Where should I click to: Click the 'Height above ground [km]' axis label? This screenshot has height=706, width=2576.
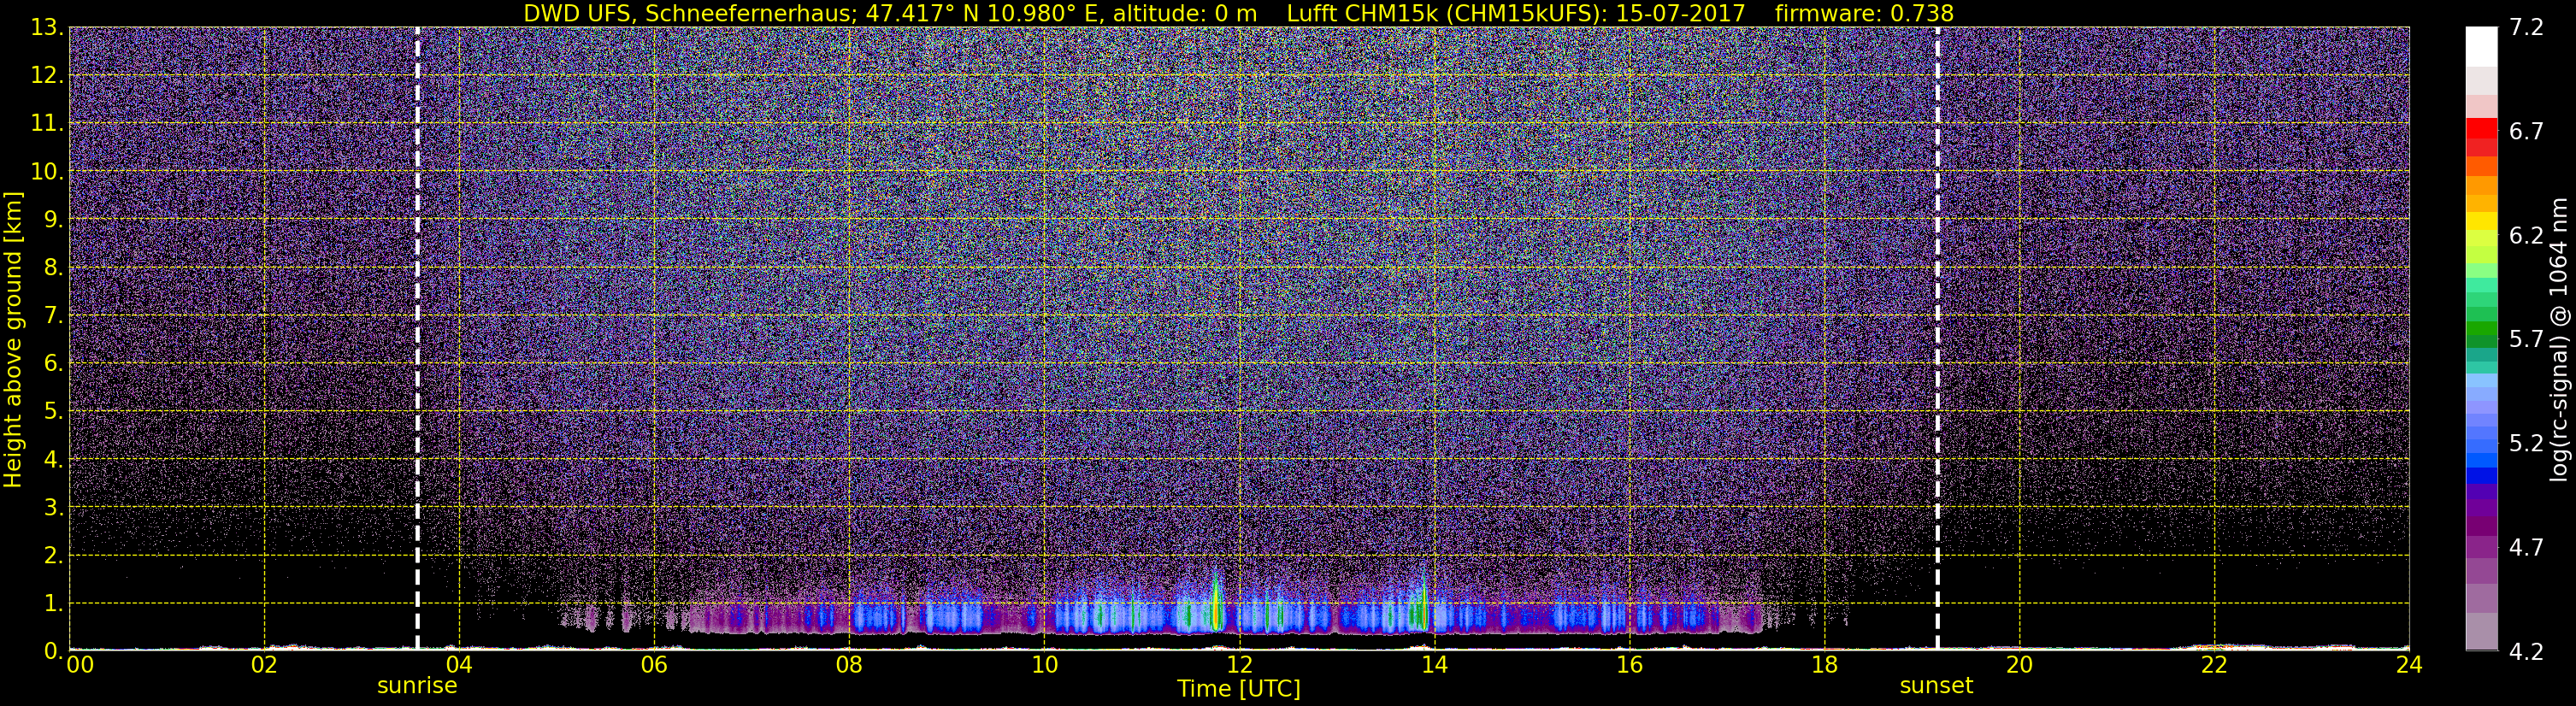point(13,340)
